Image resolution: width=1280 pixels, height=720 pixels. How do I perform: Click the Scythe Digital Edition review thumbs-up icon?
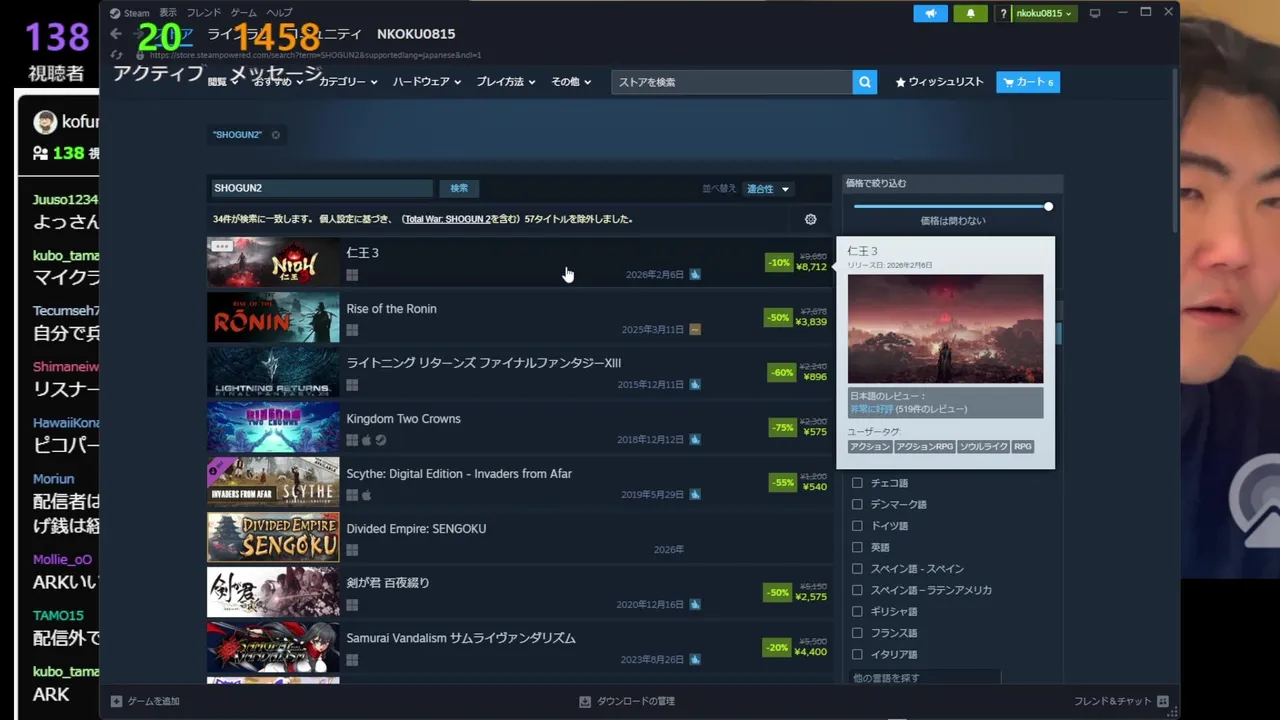695,494
